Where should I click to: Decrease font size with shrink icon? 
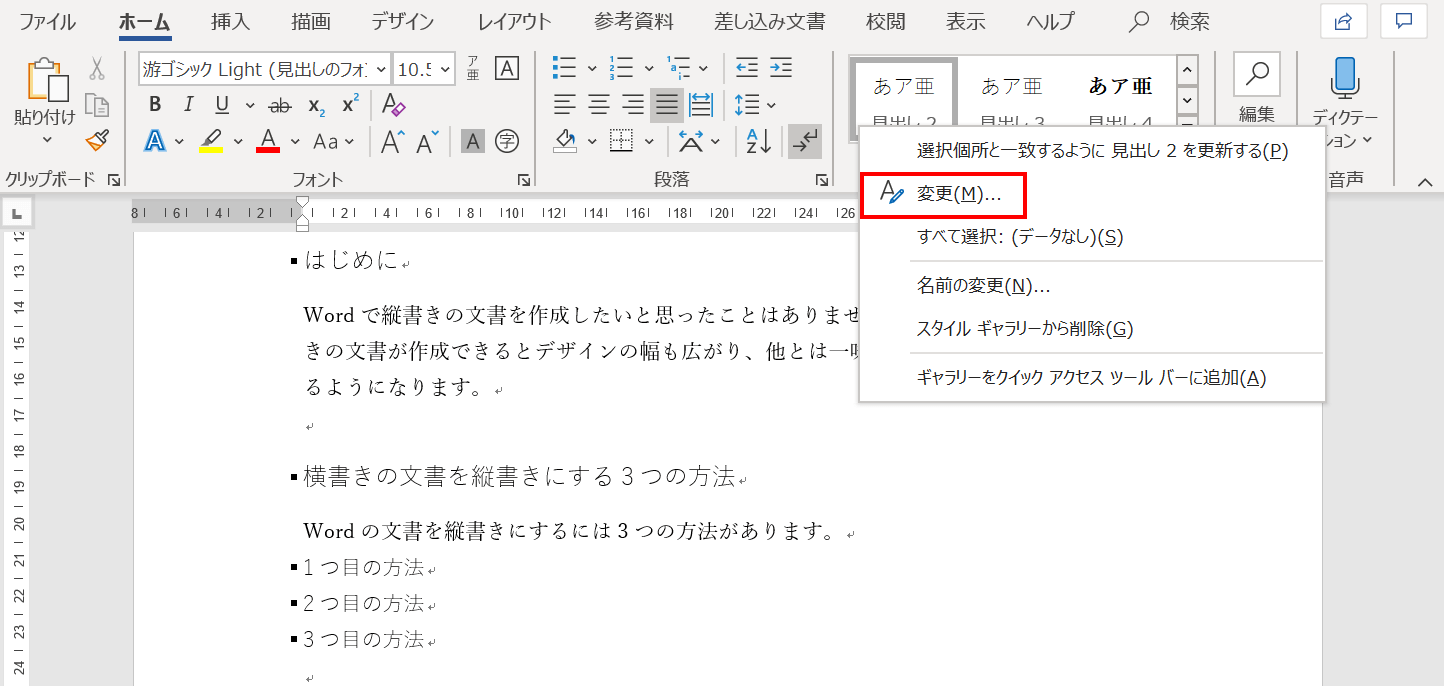tap(428, 141)
